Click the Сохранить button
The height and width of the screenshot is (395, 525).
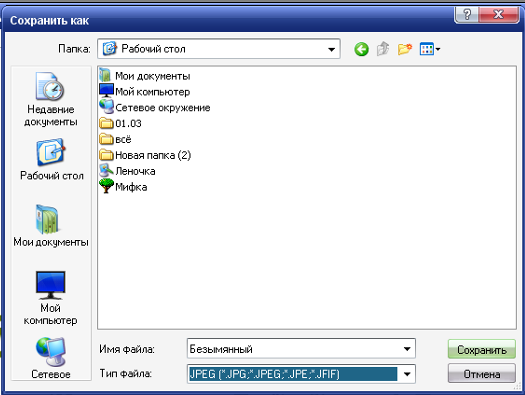(x=481, y=349)
